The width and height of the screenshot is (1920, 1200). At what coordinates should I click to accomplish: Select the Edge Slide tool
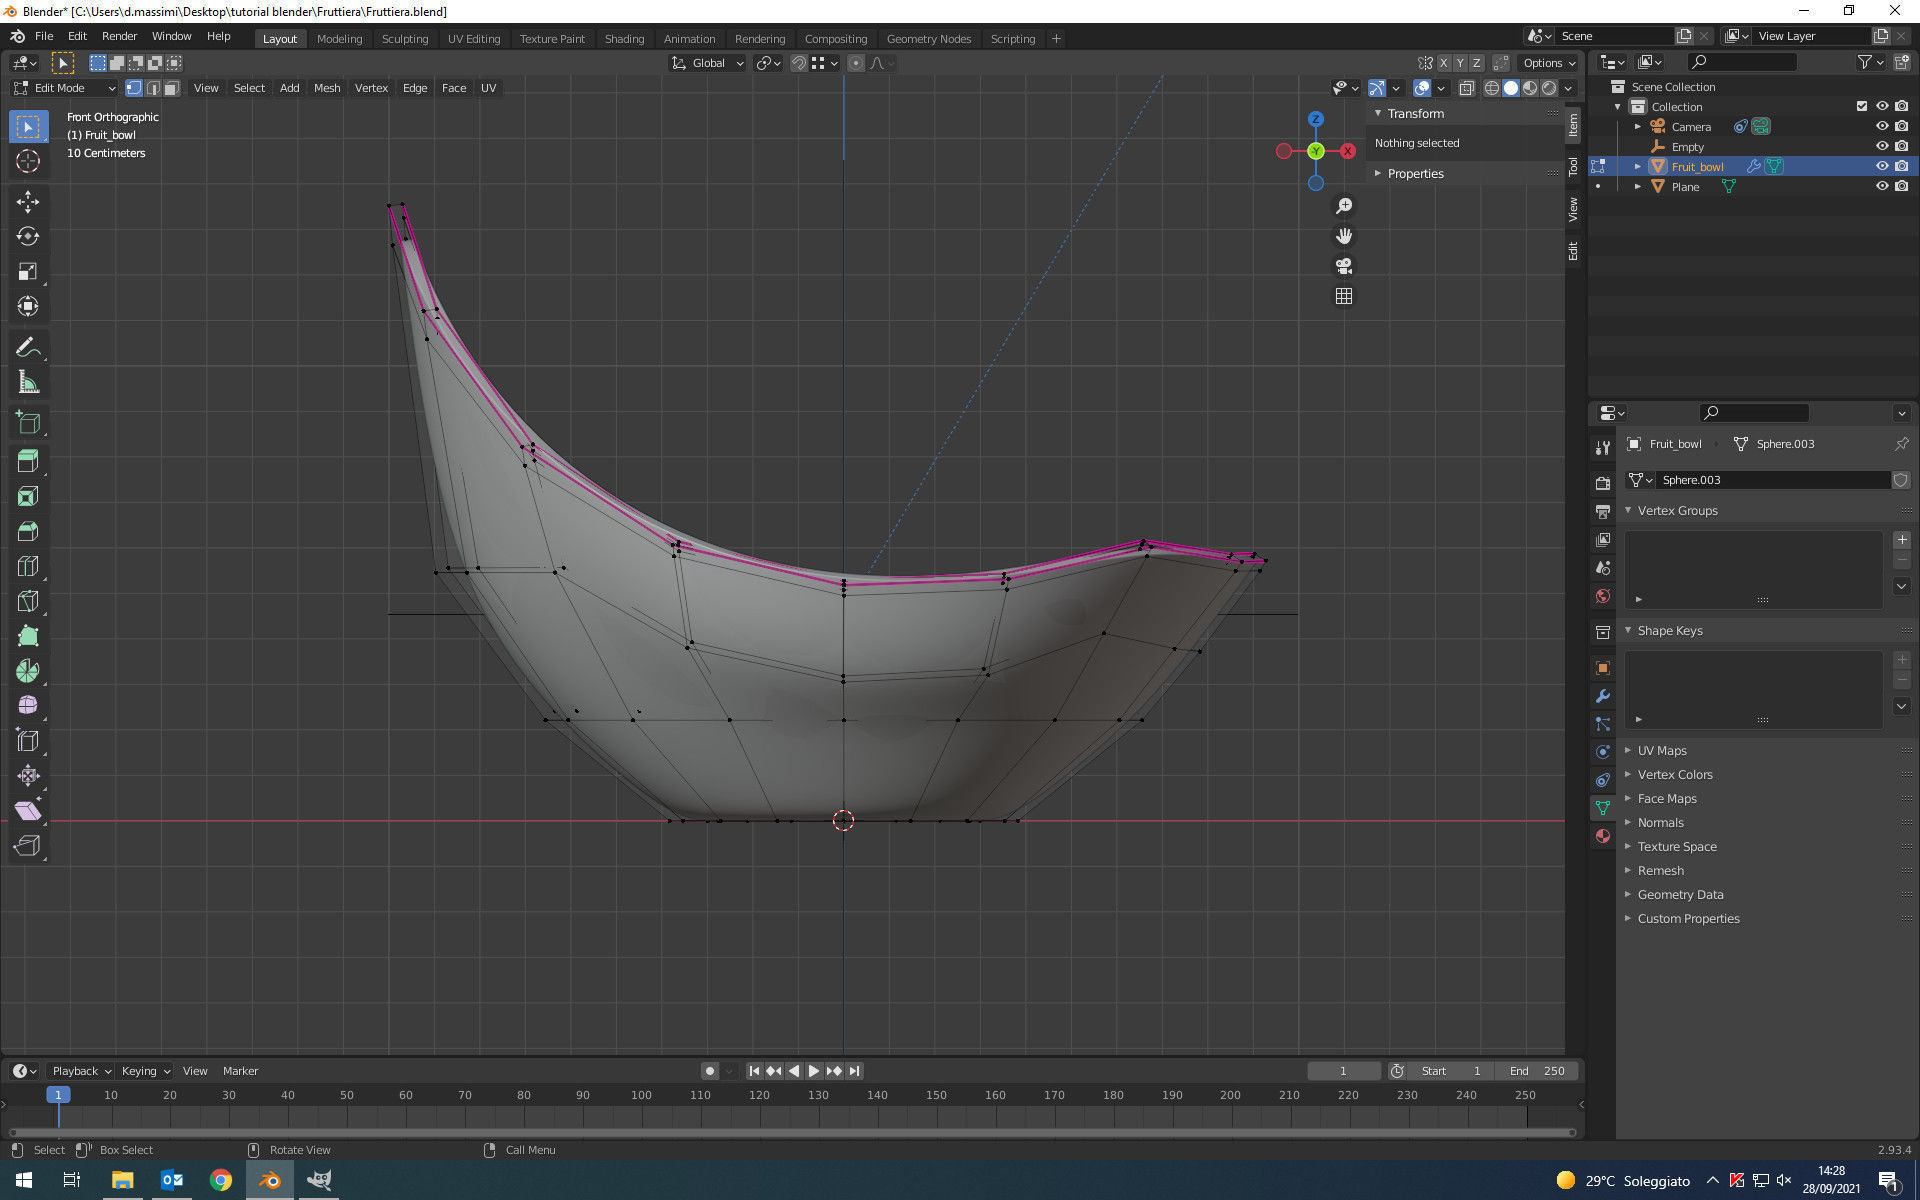pyautogui.click(x=28, y=741)
